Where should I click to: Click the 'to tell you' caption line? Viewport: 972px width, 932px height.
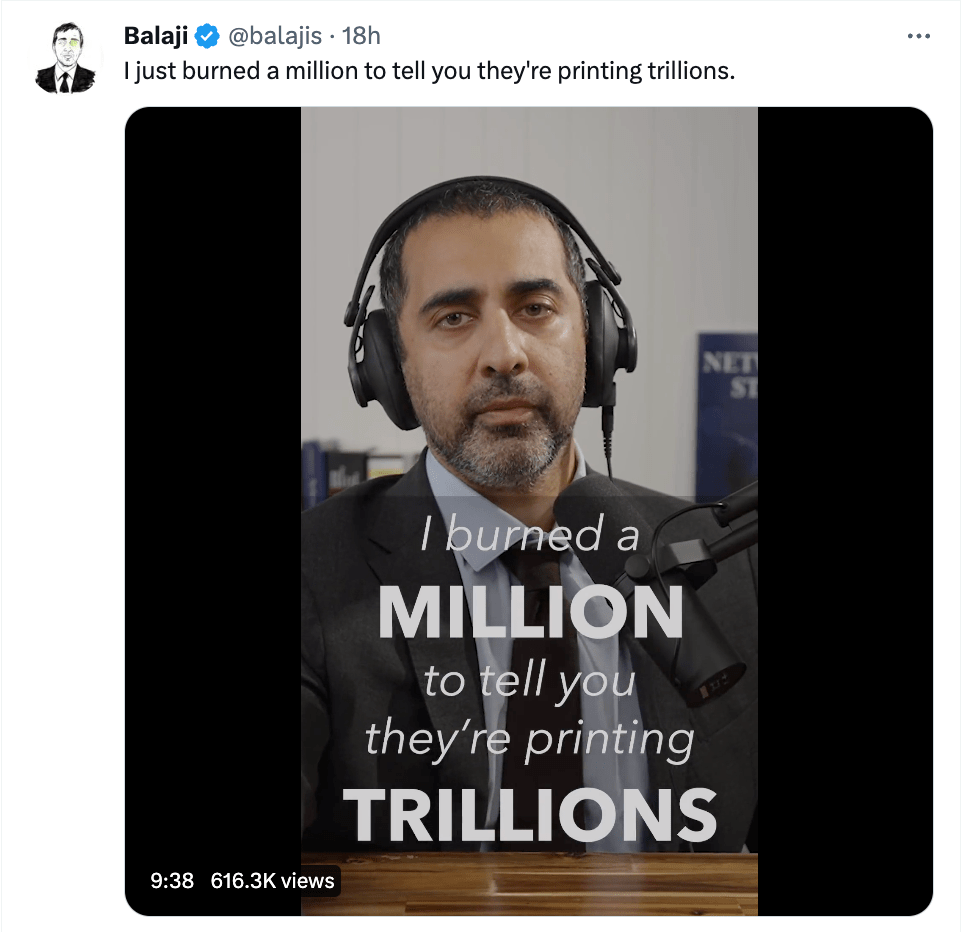tap(530, 682)
